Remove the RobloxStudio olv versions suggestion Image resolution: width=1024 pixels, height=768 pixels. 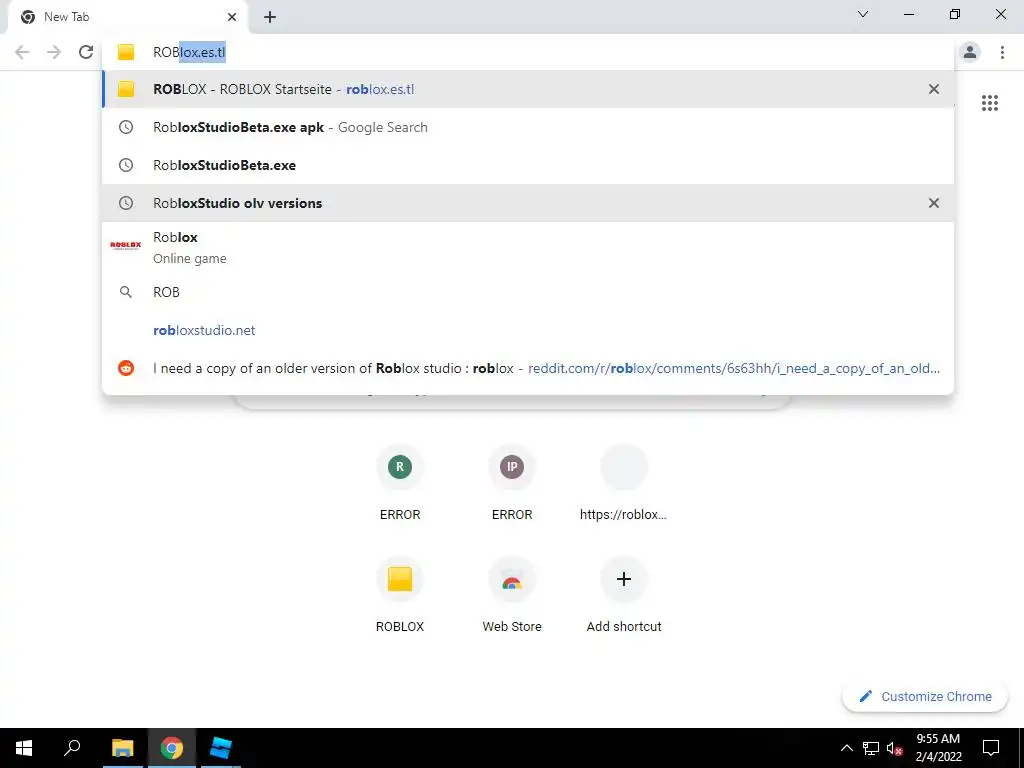coord(934,203)
